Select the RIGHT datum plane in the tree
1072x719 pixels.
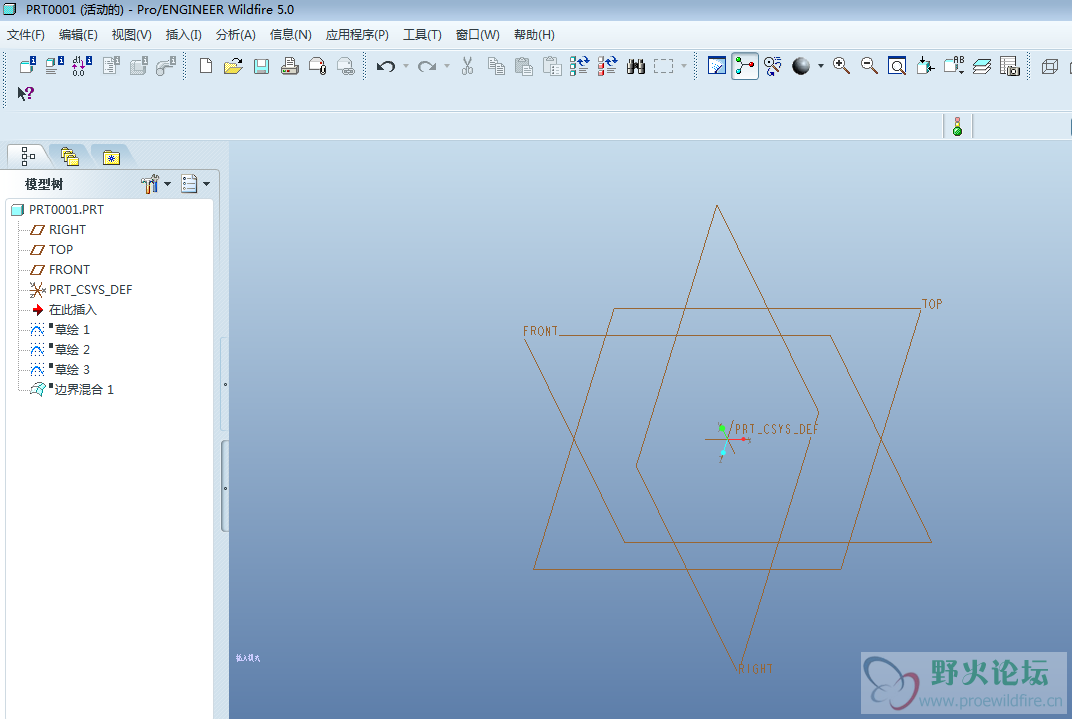coord(59,230)
